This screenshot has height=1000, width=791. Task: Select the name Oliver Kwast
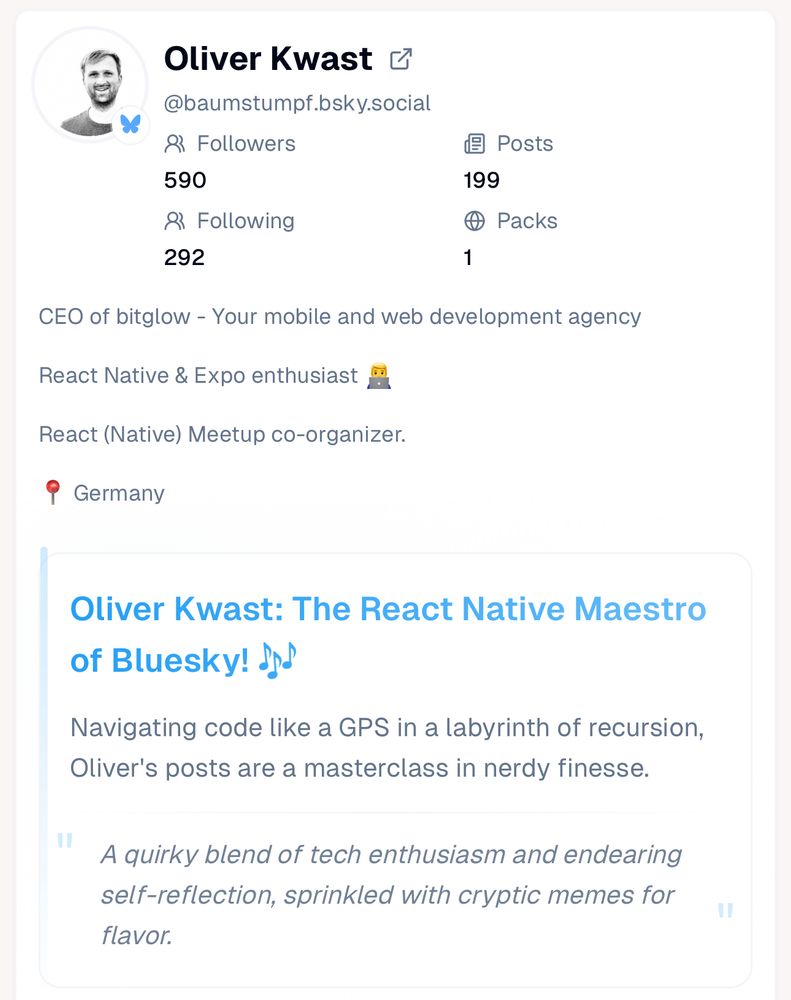267,59
